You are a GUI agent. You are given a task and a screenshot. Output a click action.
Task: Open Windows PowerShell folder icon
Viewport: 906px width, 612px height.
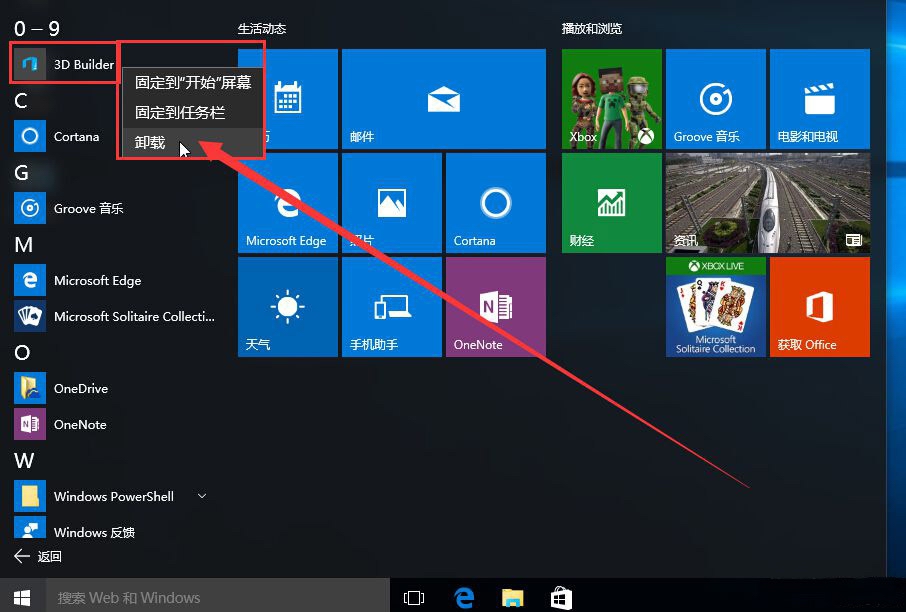(x=29, y=496)
